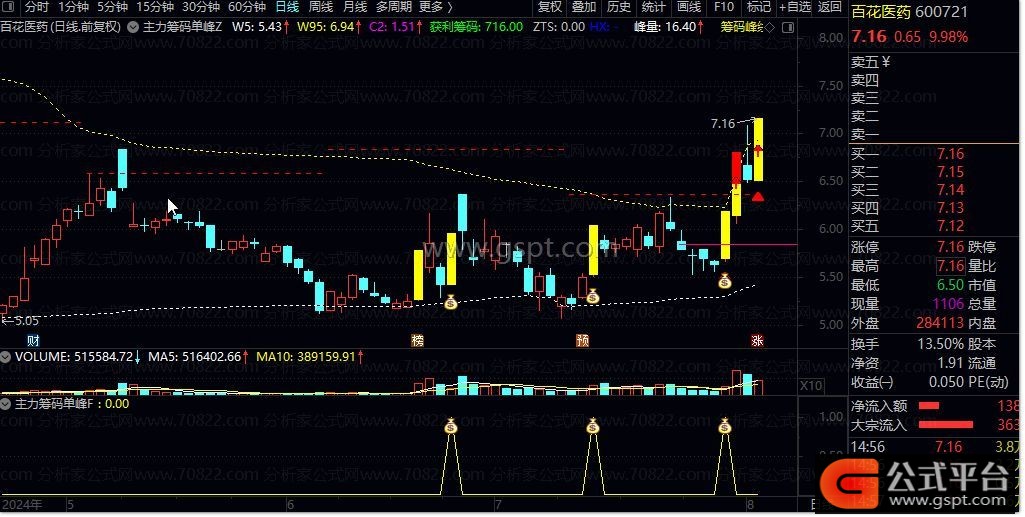Open the 主力筹码单峰F indicator dropdown icon
Image resolution: width=1025 pixels, height=517 pixels.
(x=6, y=404)
